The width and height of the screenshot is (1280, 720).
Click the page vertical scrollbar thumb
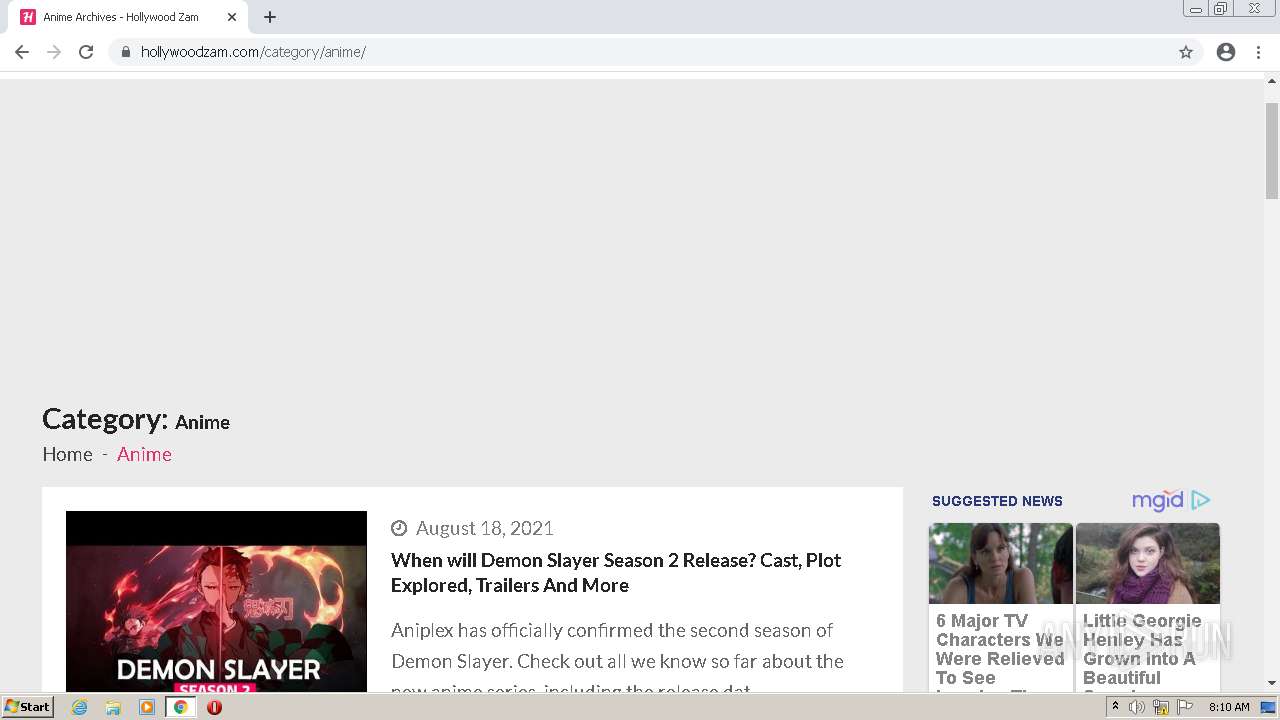tap(1272, 150)
